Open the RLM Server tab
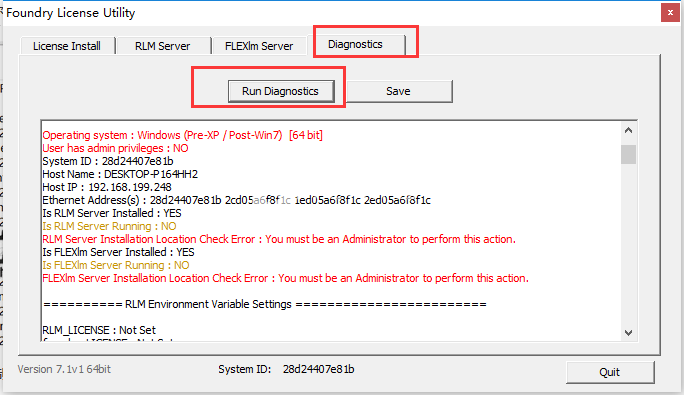This screenshot has width=684, height=395. 163,46
